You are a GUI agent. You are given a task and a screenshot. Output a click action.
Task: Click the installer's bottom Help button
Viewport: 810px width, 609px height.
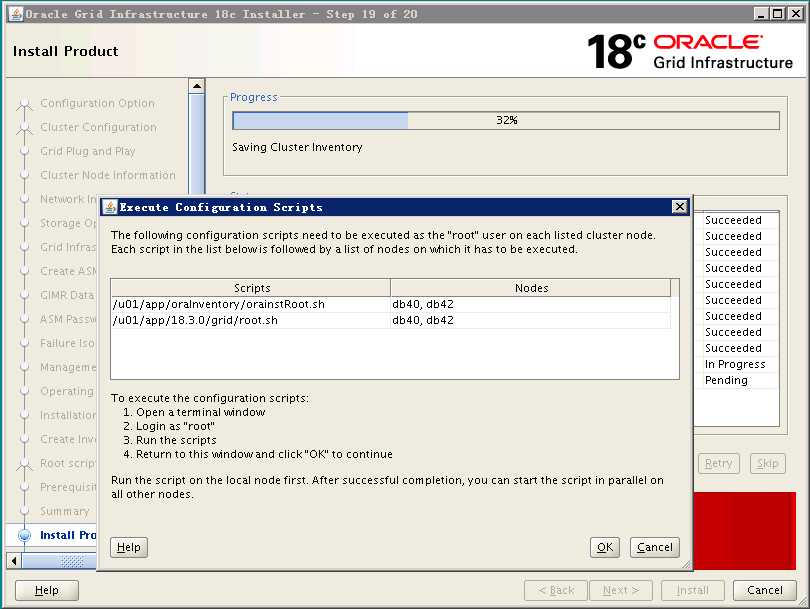coord(46,590)
